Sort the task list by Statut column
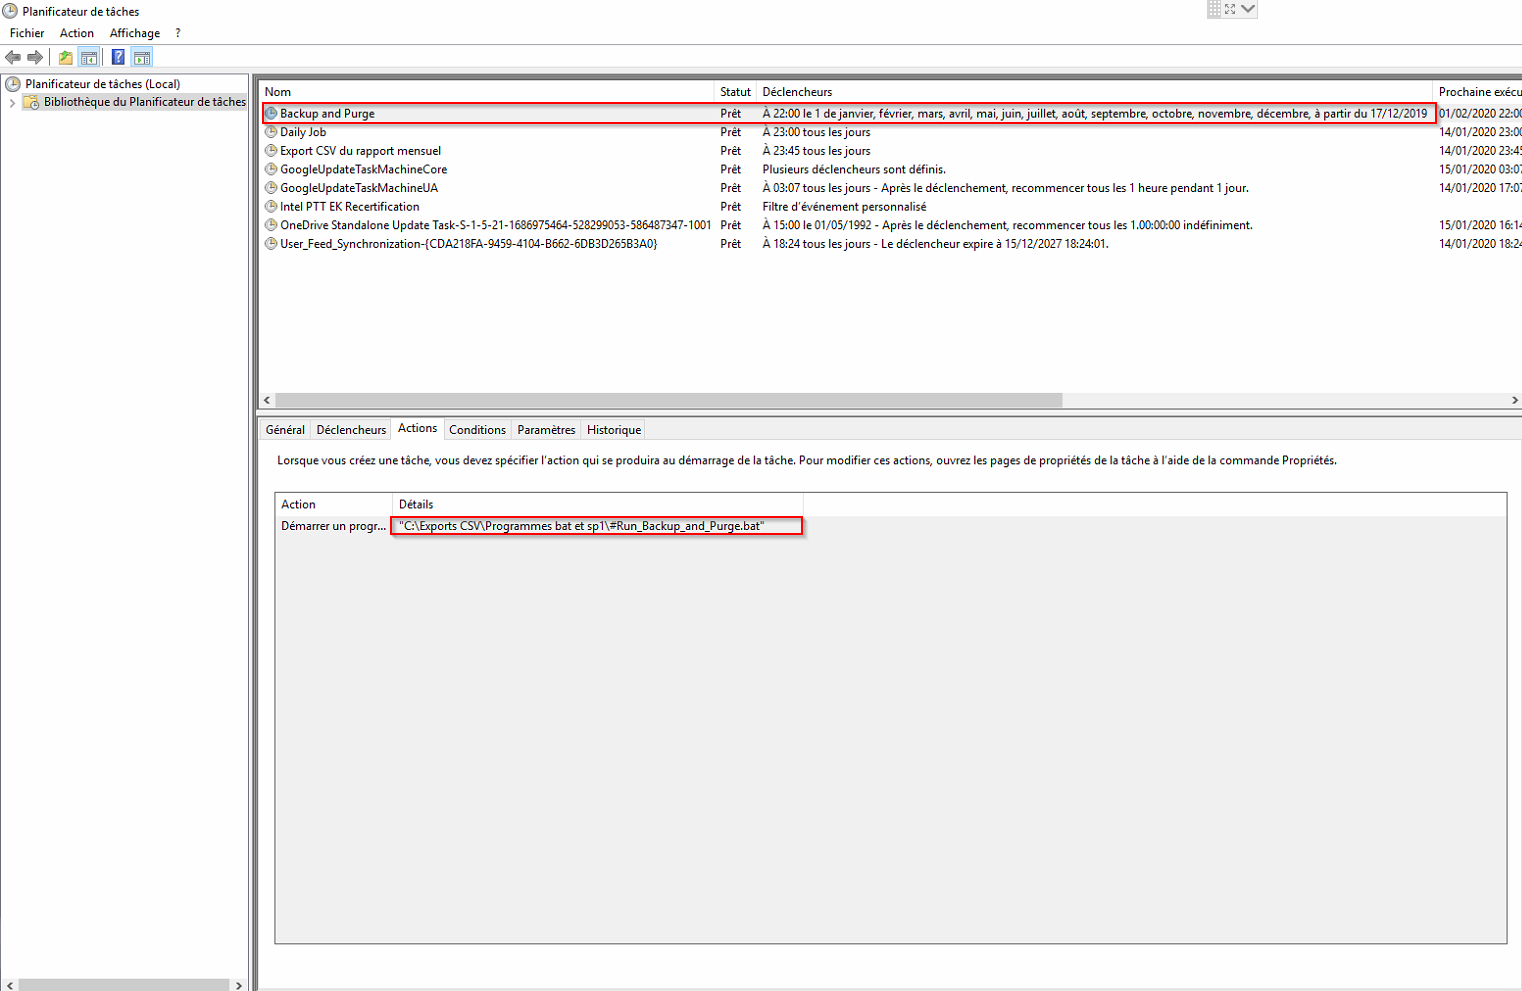This screenshot has width=1522, height=991. click(x=734, y=92)
